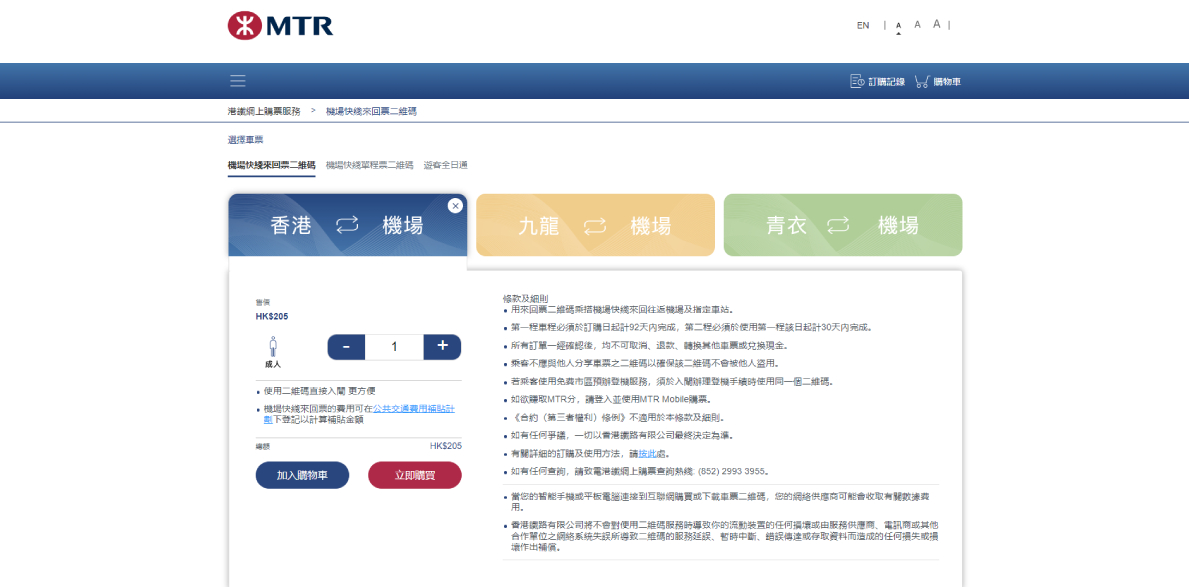Decrease adult ticket quantity with minus
Viewport: 1189px width, 587px height.
tap(347, 347)
